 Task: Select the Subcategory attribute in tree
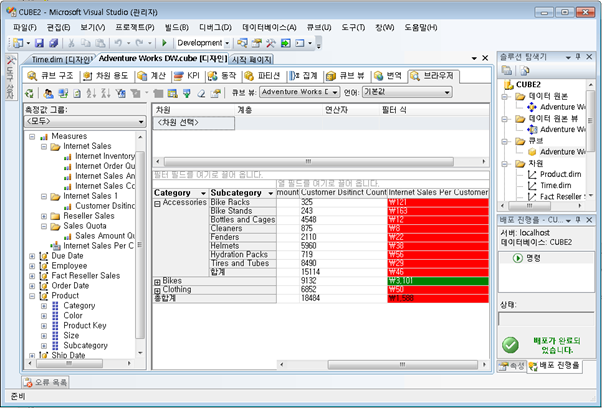[85, 345]
